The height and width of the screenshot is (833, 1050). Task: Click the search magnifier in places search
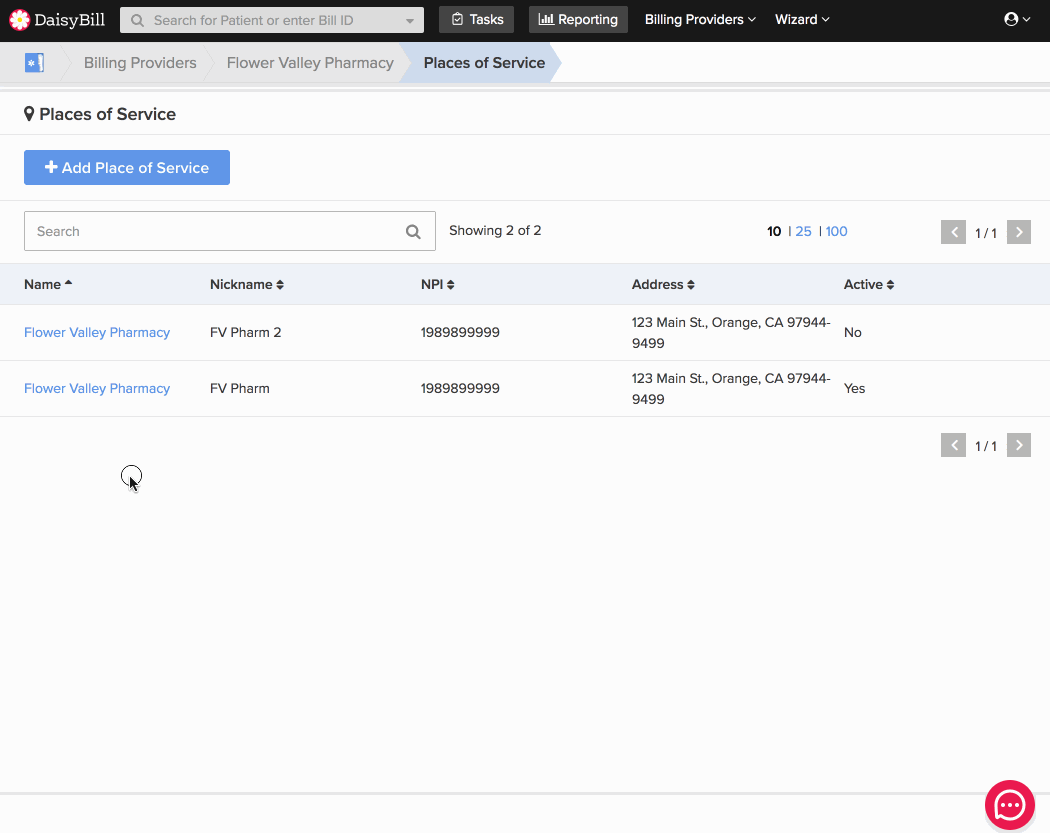pos(413,232)
